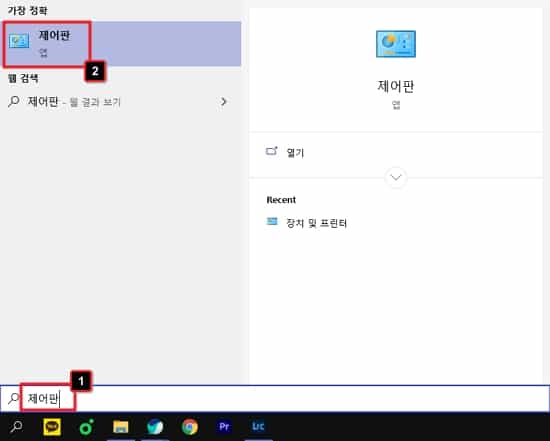Screen dimensions: 550x441
Task: Click the magnifier icon in search box
Action: point(13,399)
